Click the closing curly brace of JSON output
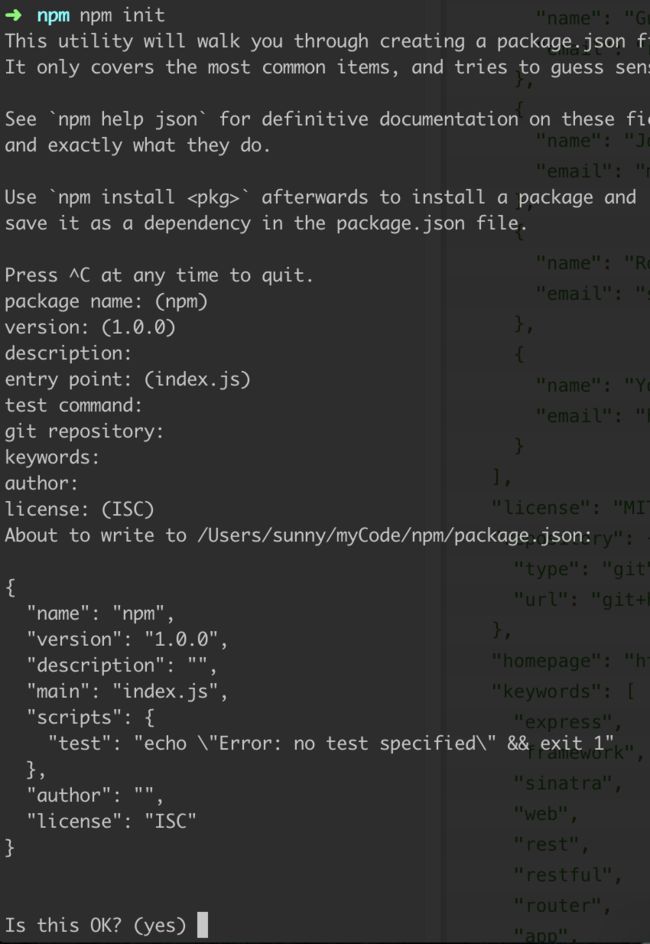Screen dimensions: 650x944 (x=10, y=847)
